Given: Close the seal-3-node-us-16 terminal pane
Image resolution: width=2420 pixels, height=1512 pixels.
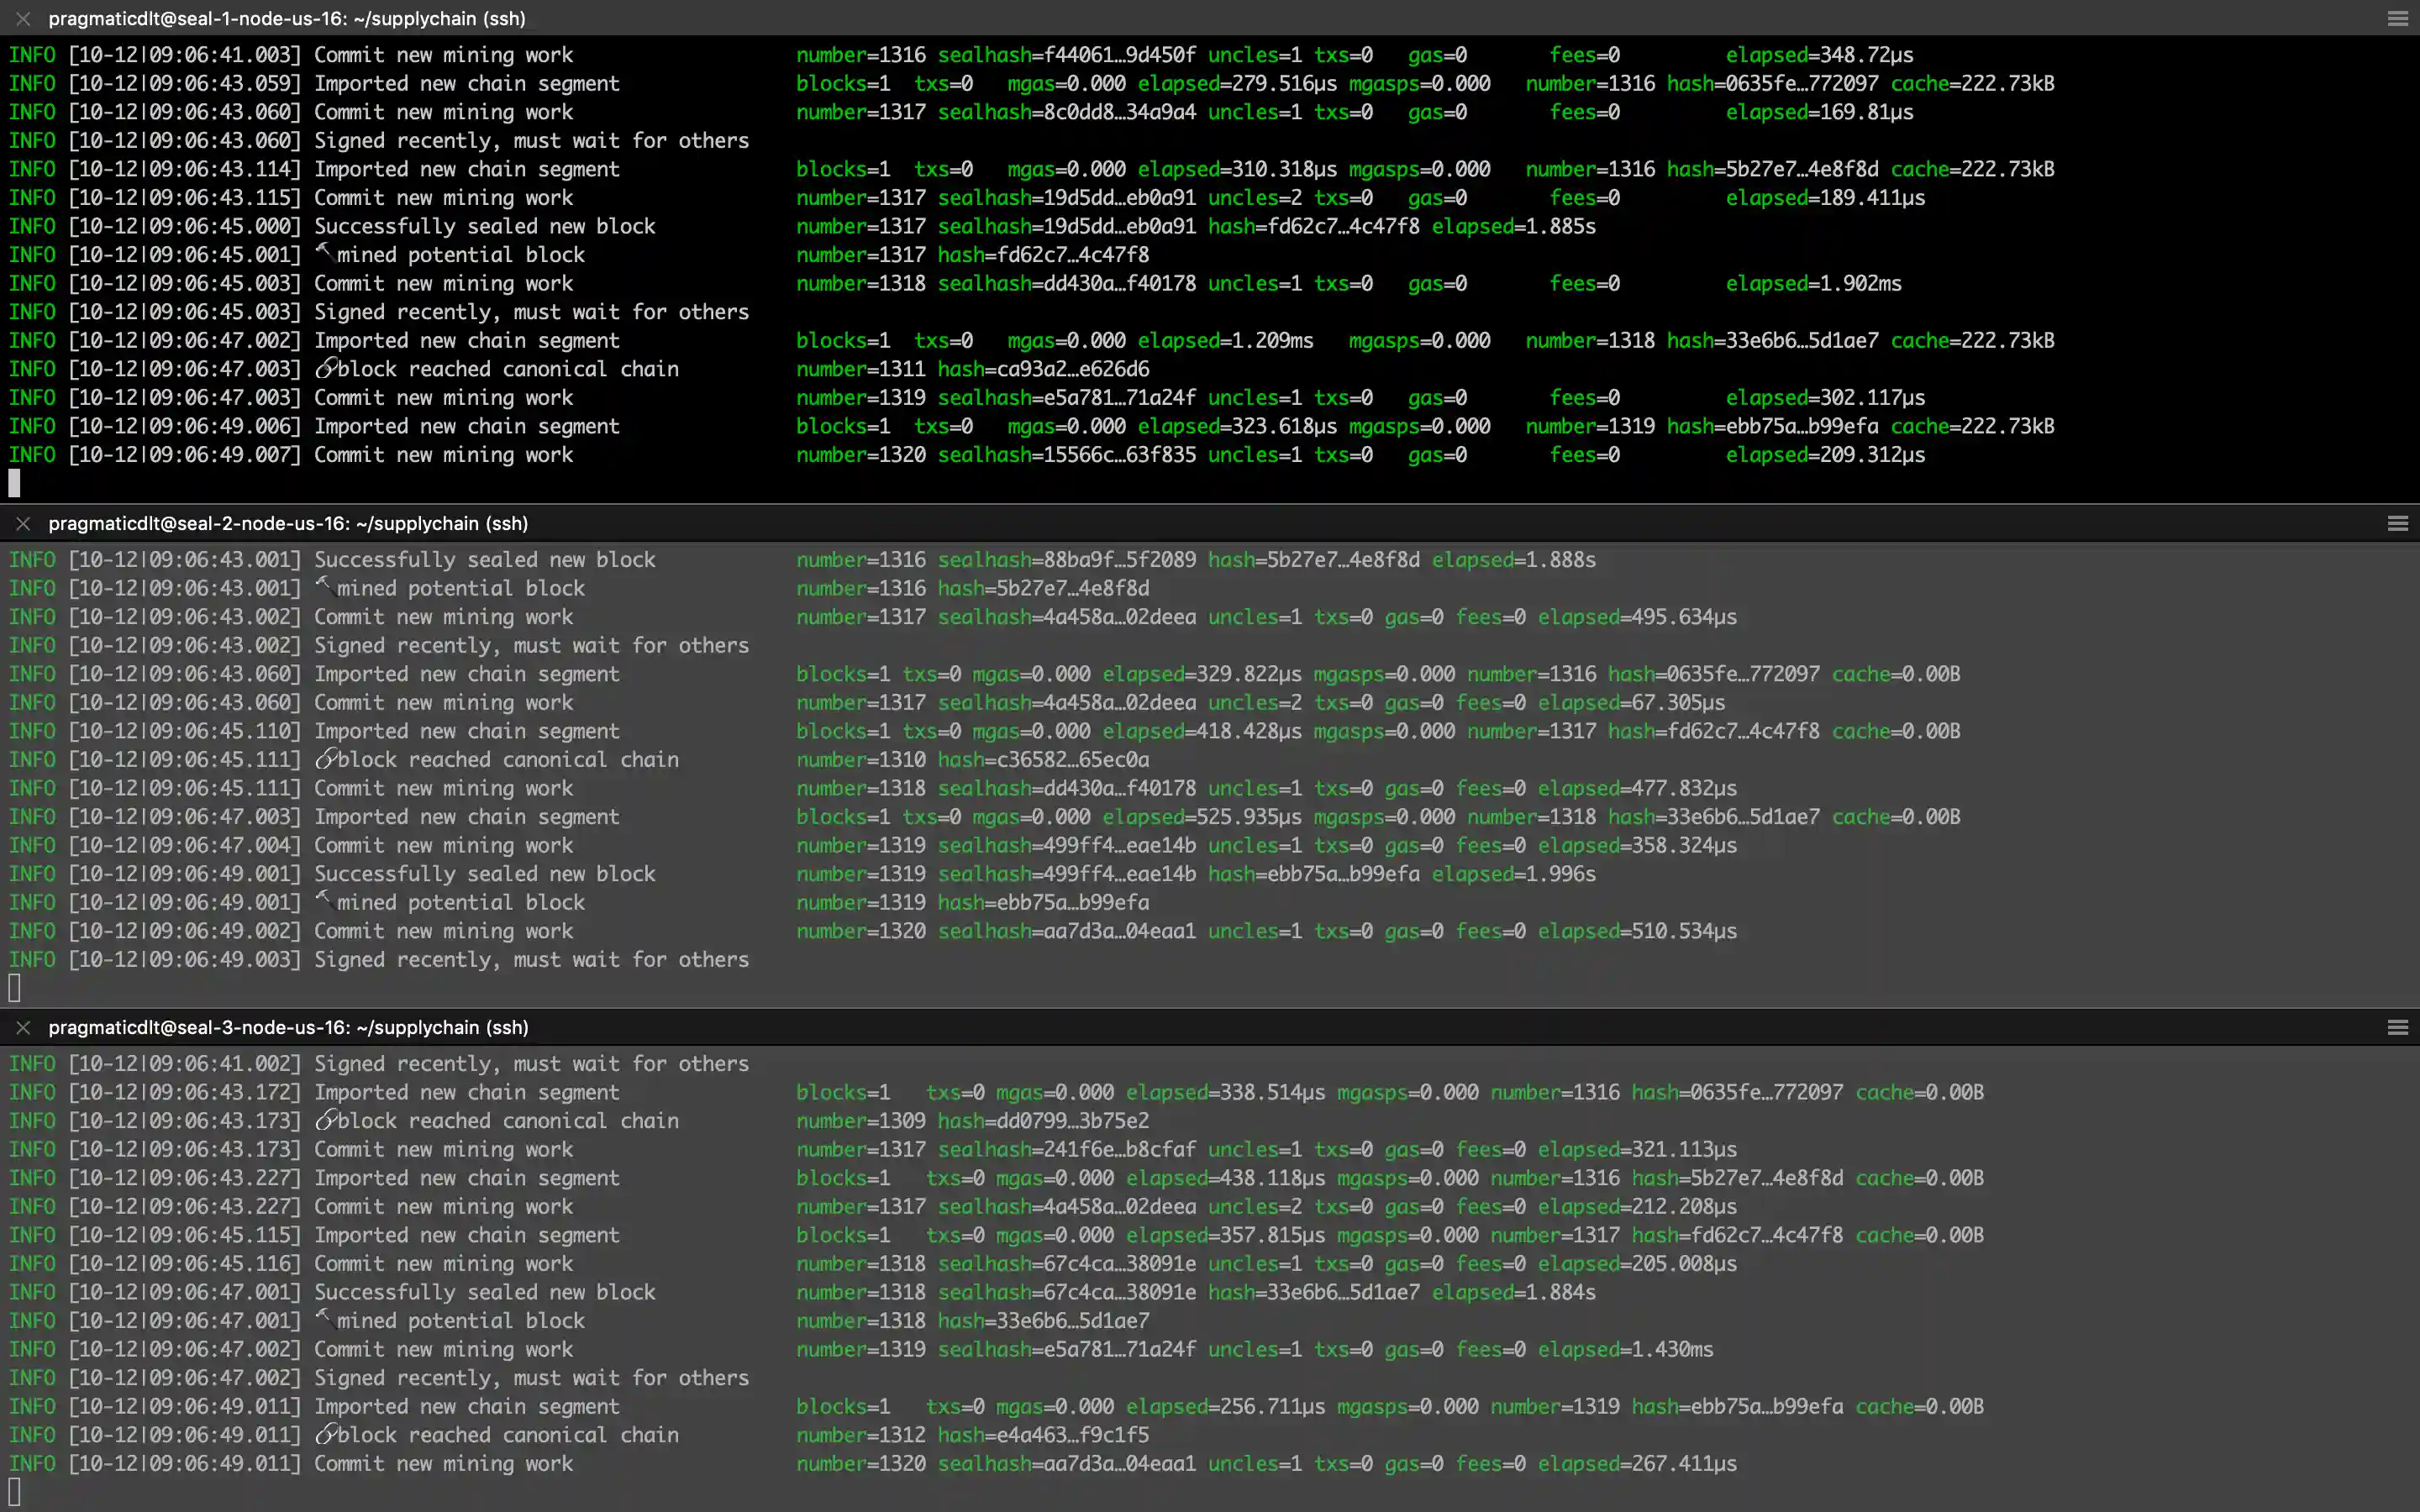Looking at the screenshot, I should click(x=23, y=1027).
